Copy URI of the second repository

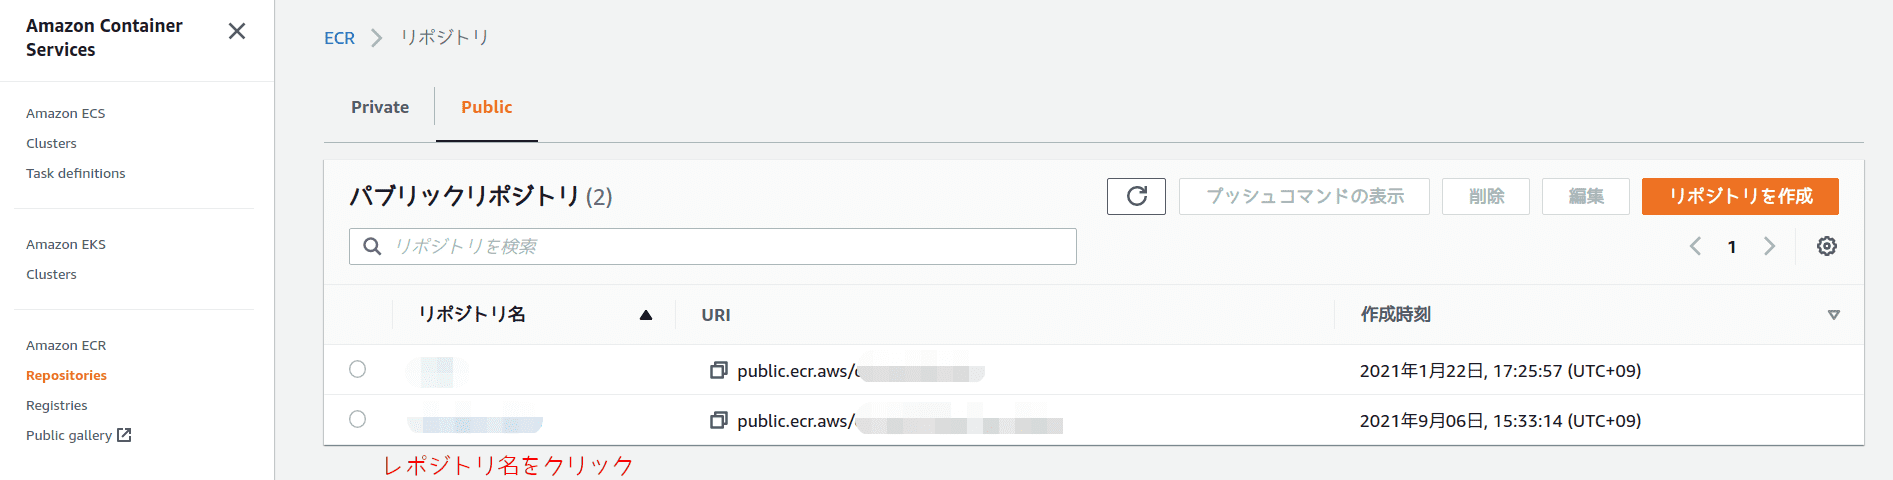(718, 421)
